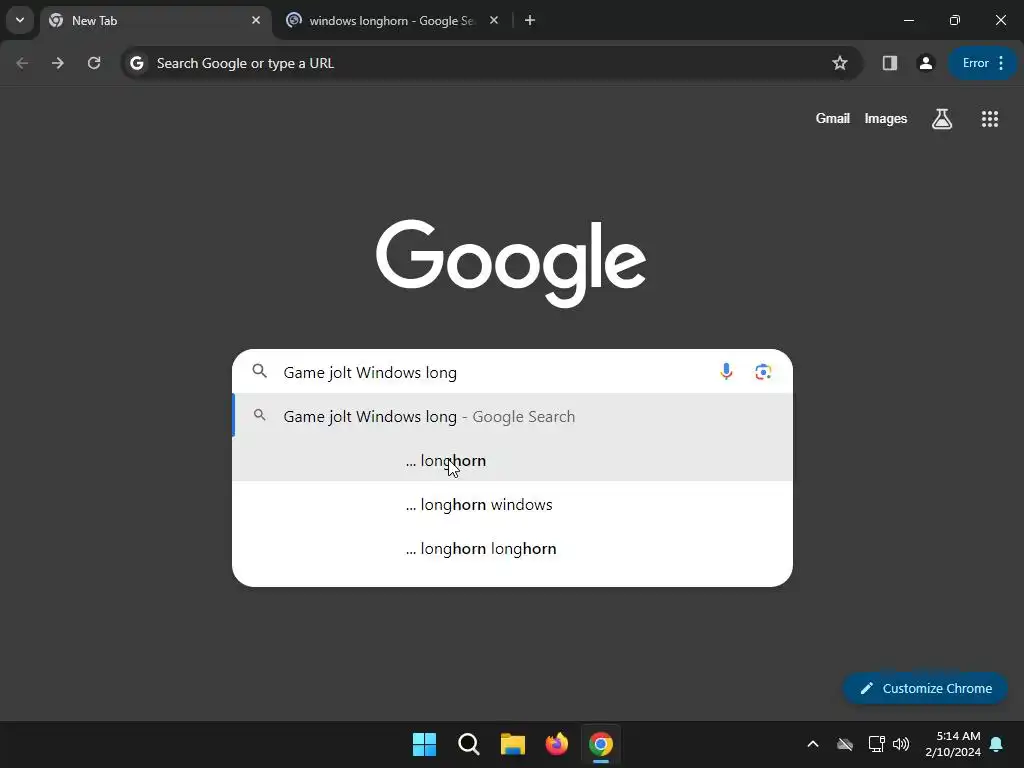Start voice search with the microphone
1024x768 pixels.
click(726, 372)
